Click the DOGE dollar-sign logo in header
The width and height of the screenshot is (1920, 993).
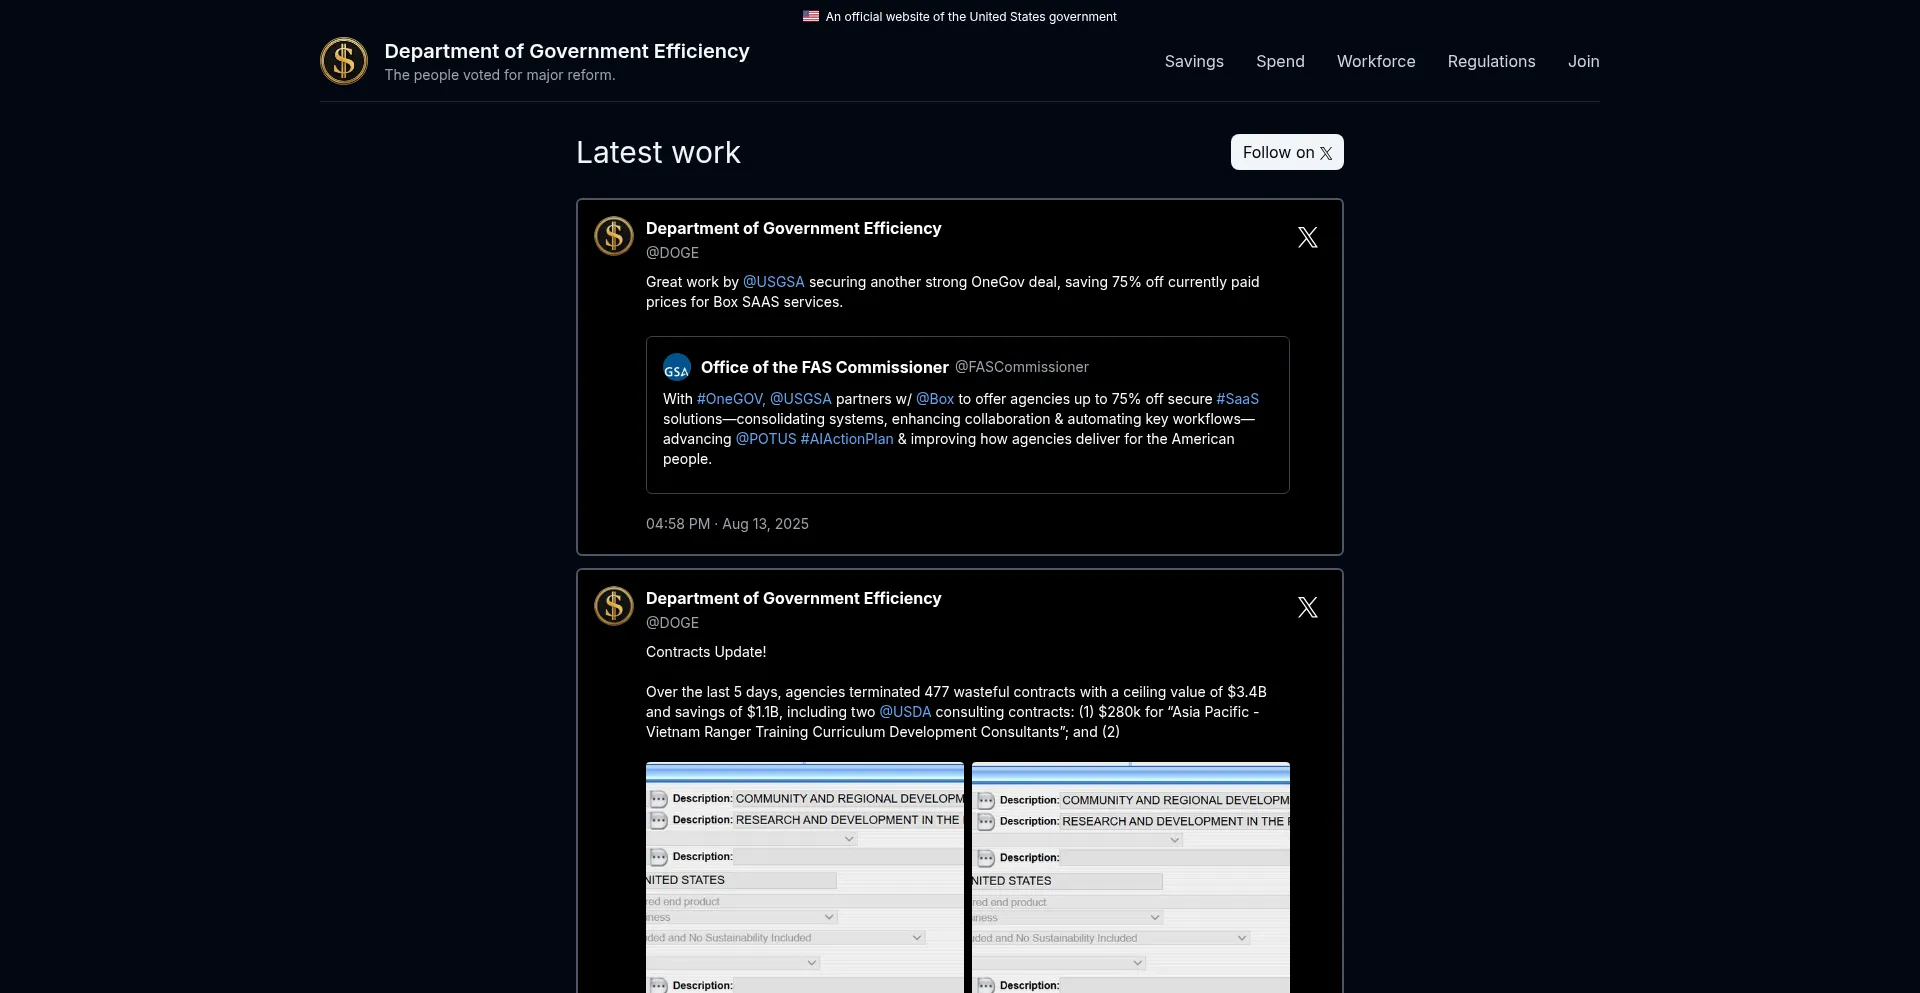coord(344,61)
